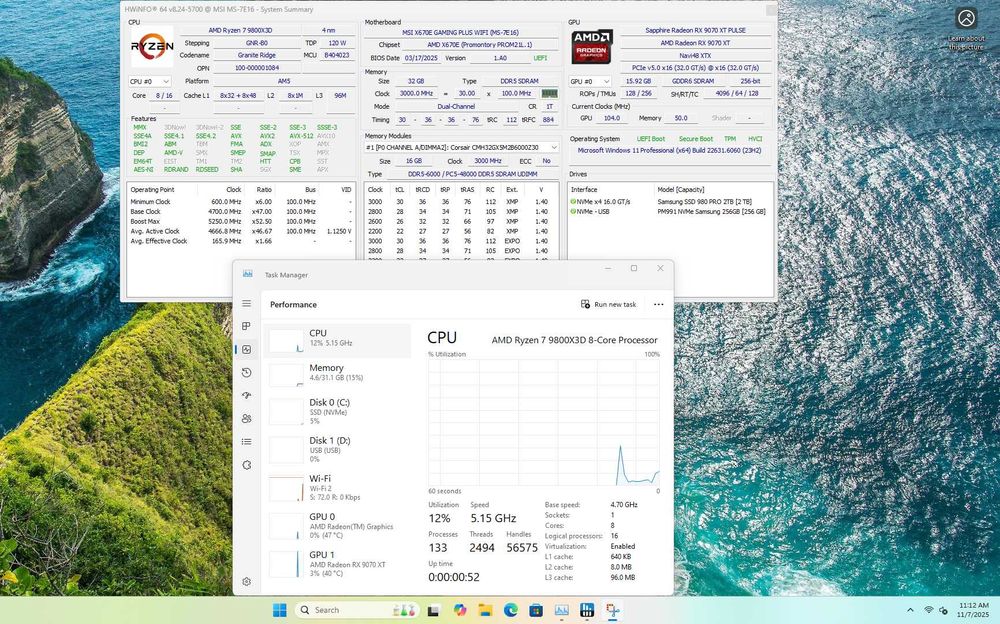1000x624 pixels.
Task: Click AMD X670E chipset field
Action: coord(480,45)
